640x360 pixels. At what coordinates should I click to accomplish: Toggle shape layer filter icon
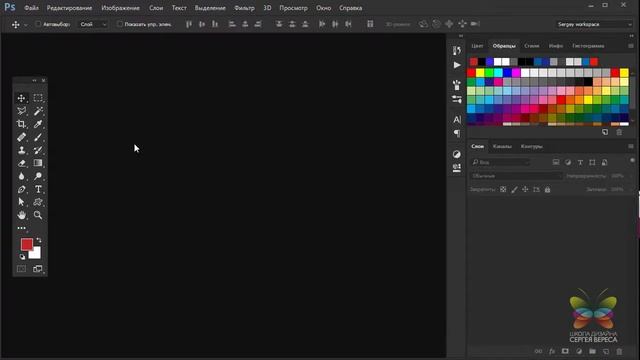pyautogui.click(x=592, y=162)
